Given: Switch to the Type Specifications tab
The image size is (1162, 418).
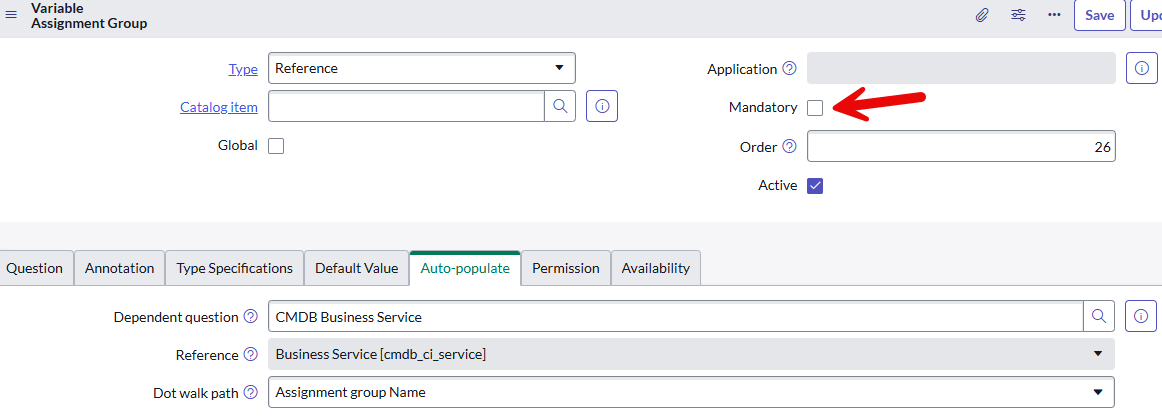Looking at the screenshot, I should click(x=234, y=268).
